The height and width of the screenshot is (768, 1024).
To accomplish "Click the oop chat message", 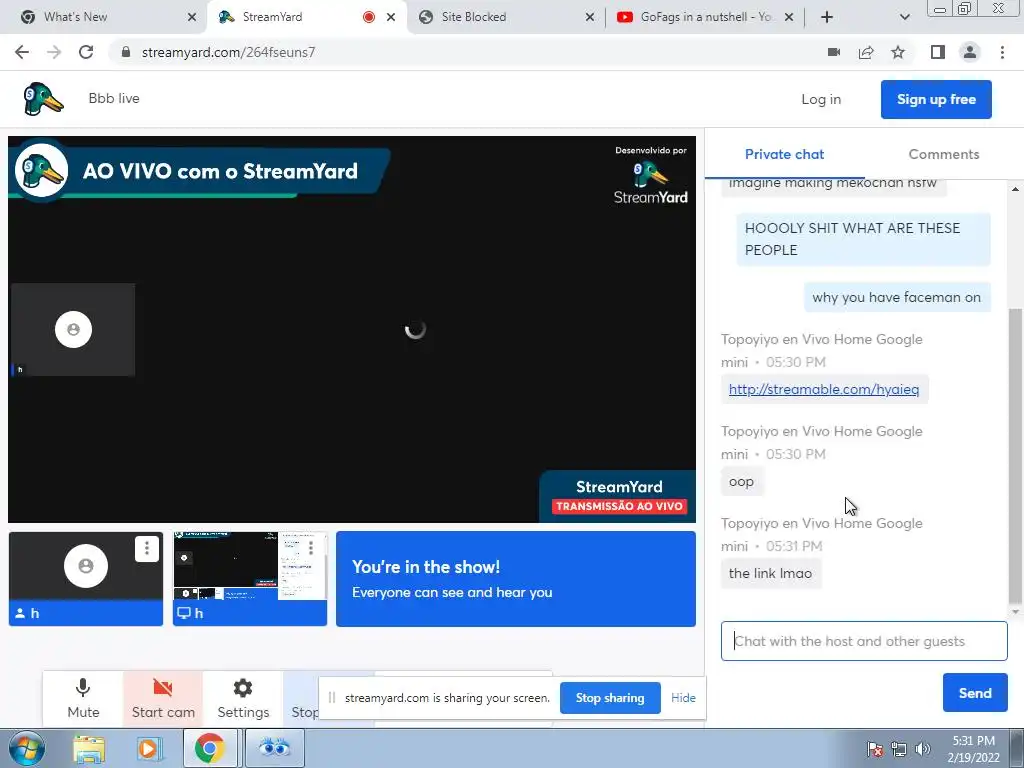I will tap(742, 481).
